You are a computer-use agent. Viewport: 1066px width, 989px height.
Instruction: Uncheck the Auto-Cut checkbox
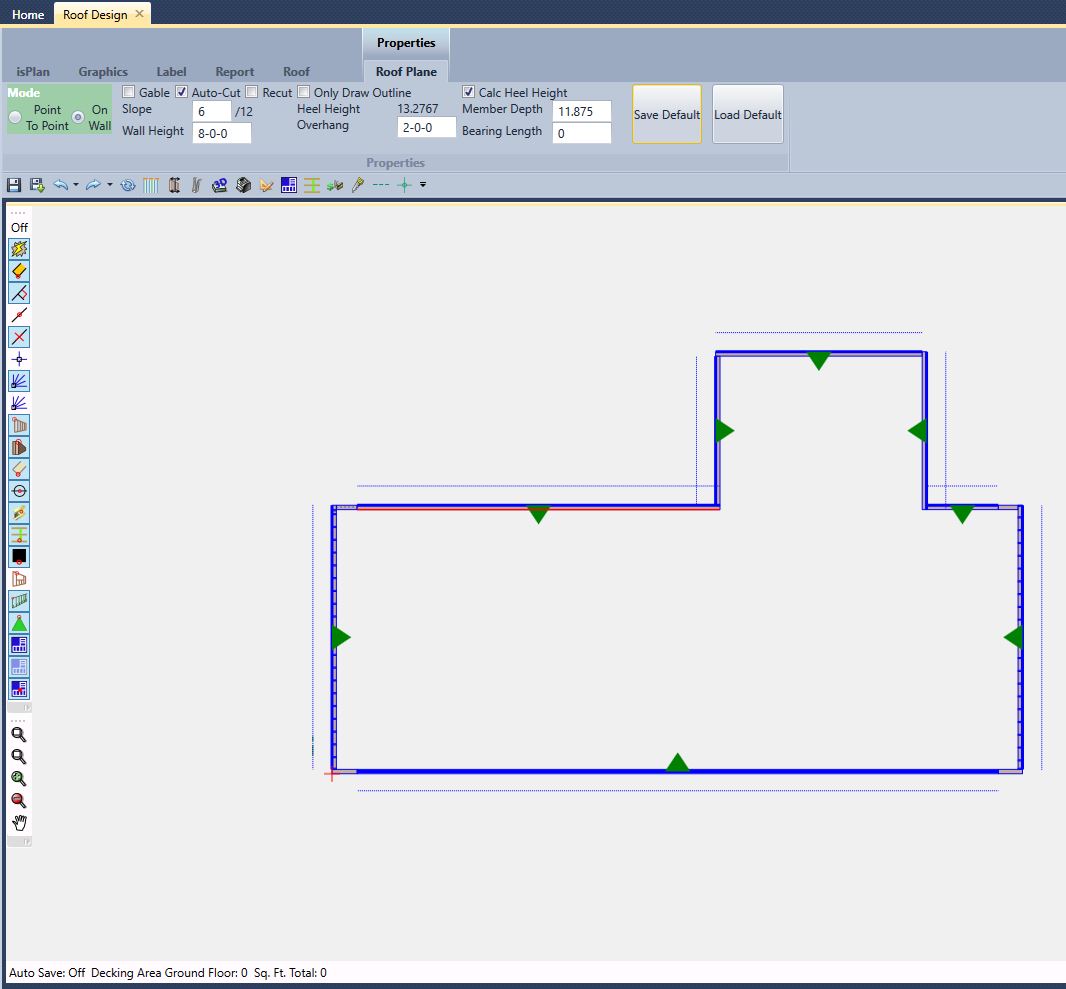coord(181,92)
